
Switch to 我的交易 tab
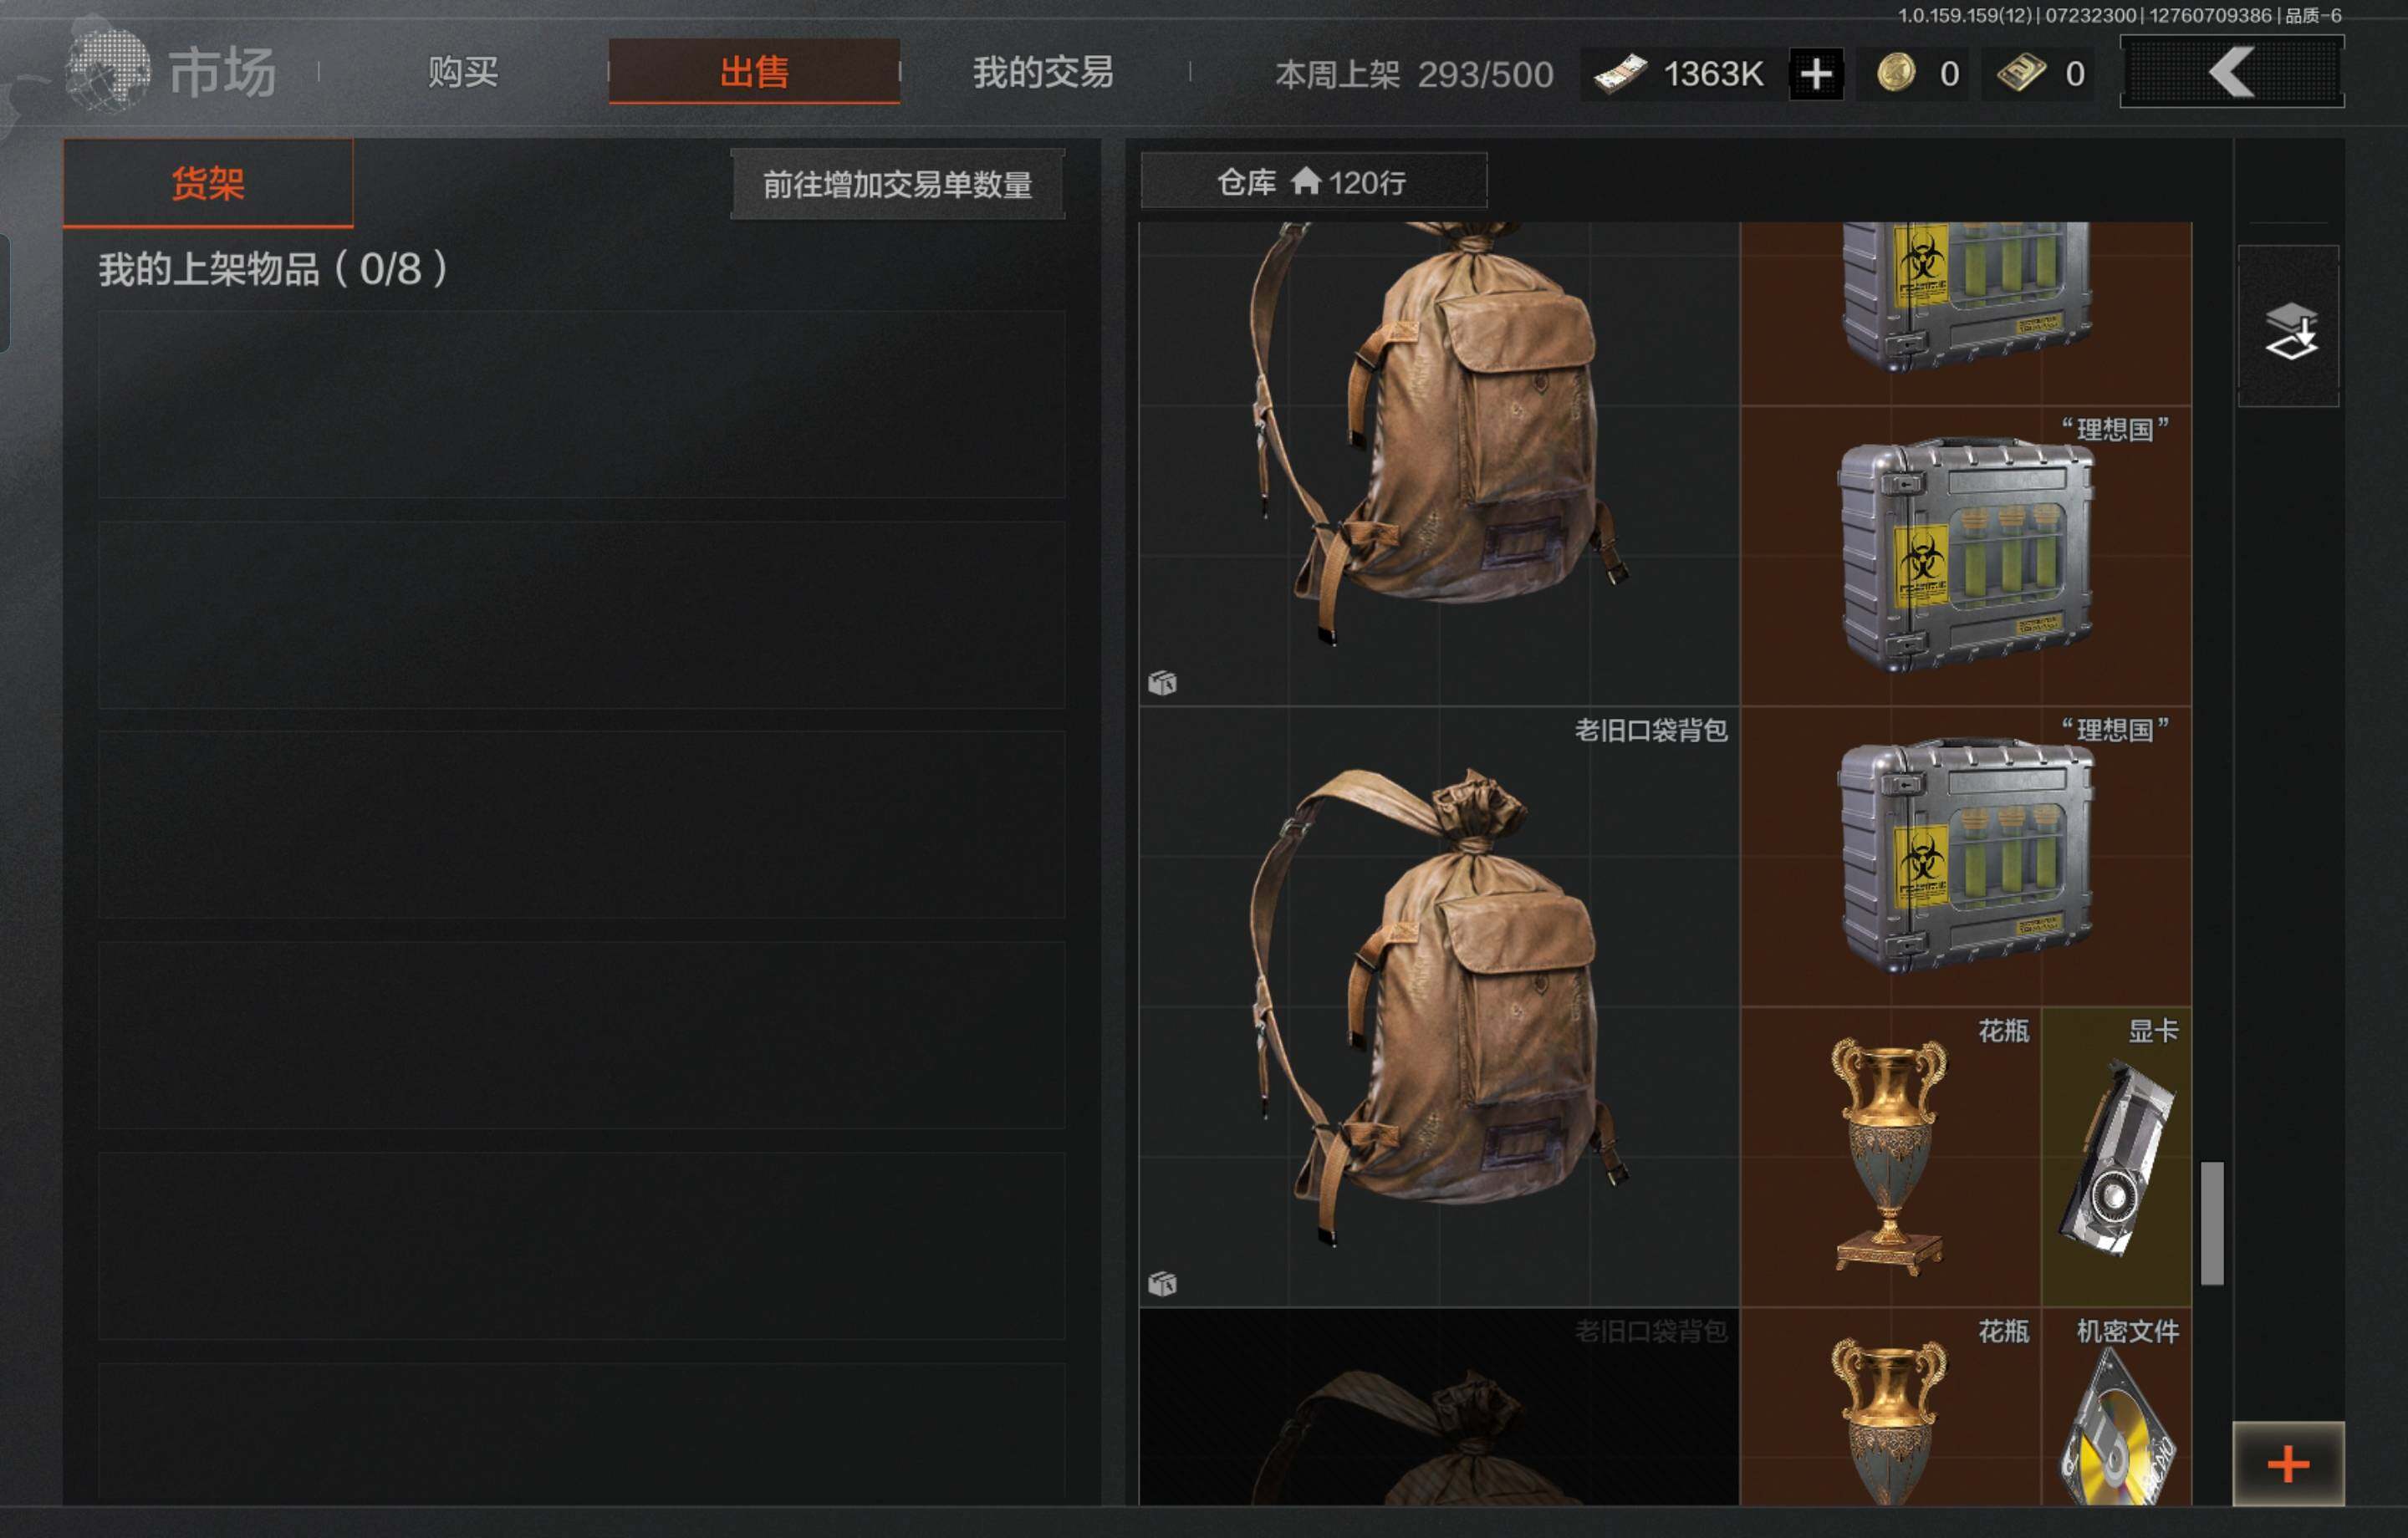[1043, 72]
